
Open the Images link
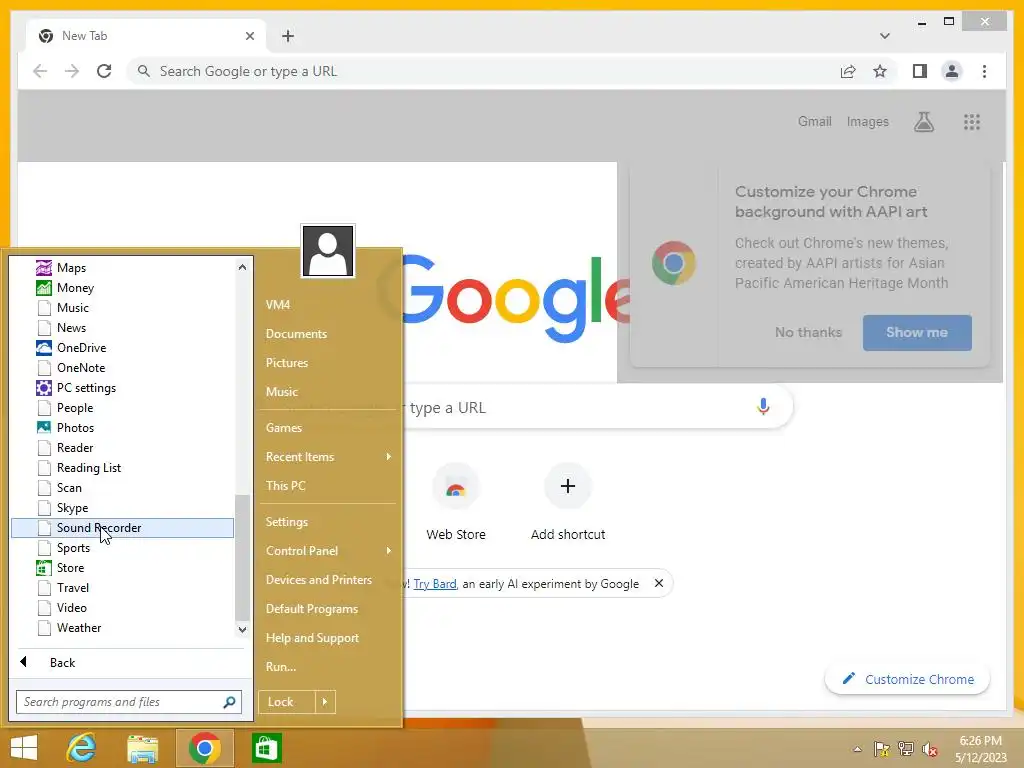tap(867, 121)
